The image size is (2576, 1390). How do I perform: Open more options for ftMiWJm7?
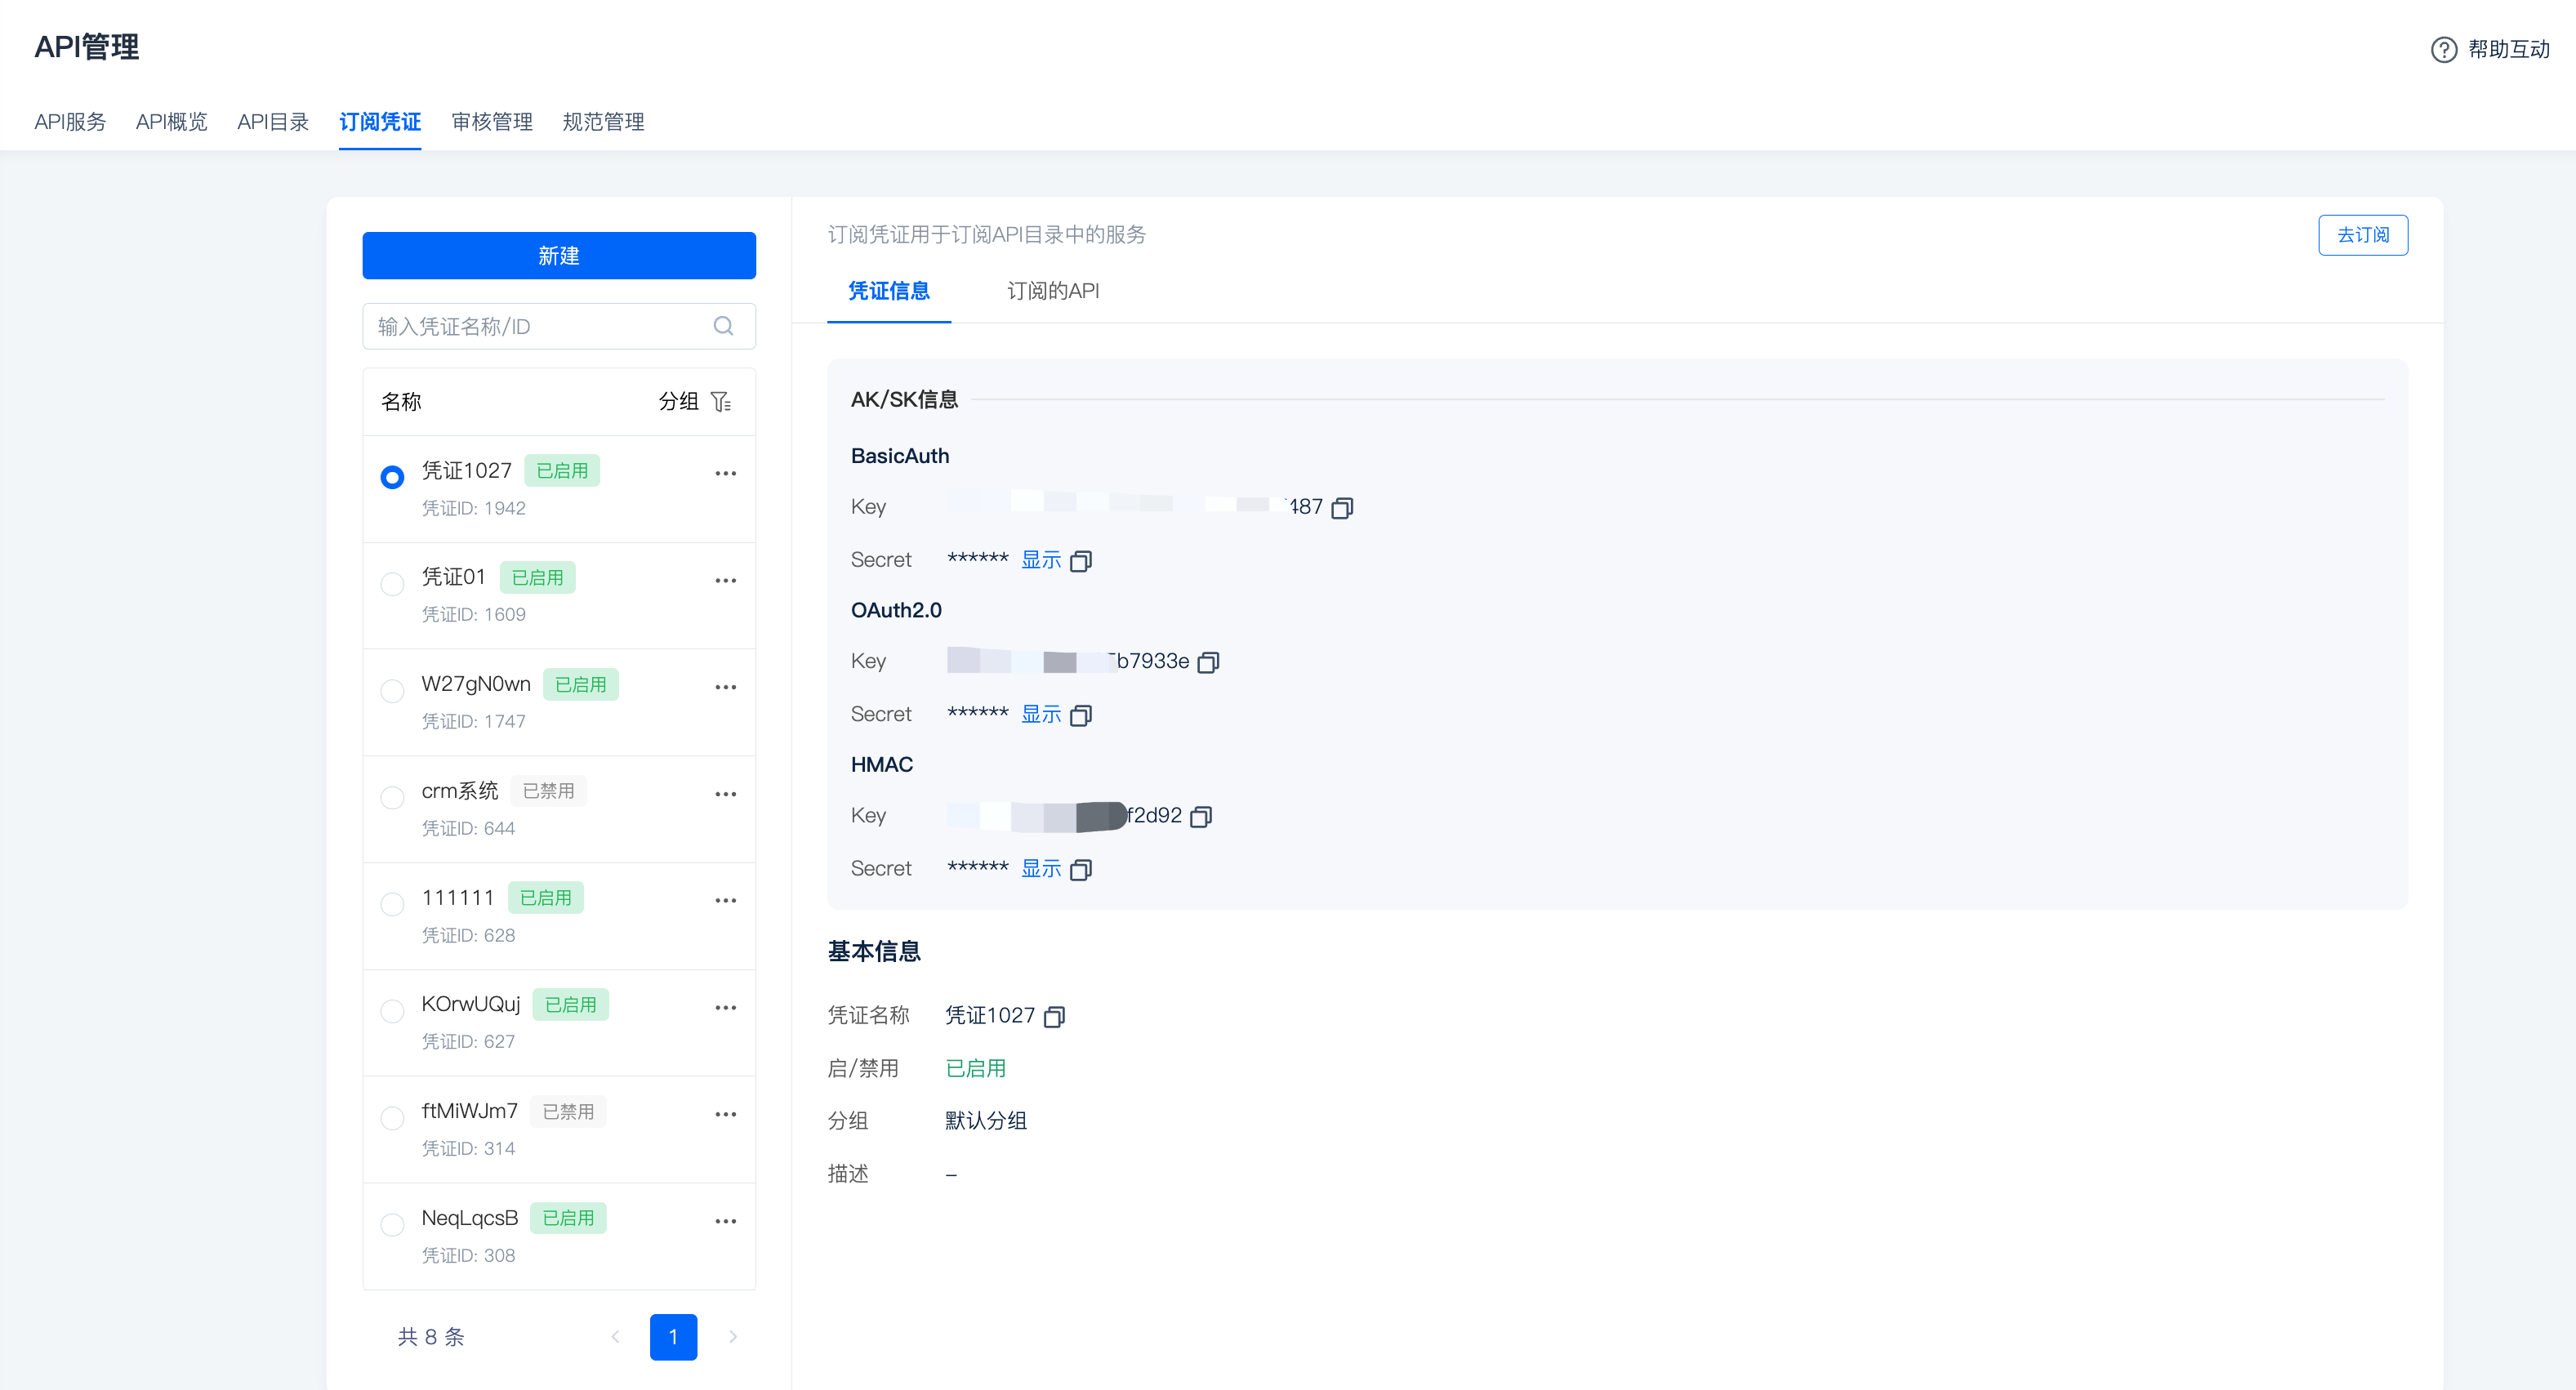tap(725, 1114)
